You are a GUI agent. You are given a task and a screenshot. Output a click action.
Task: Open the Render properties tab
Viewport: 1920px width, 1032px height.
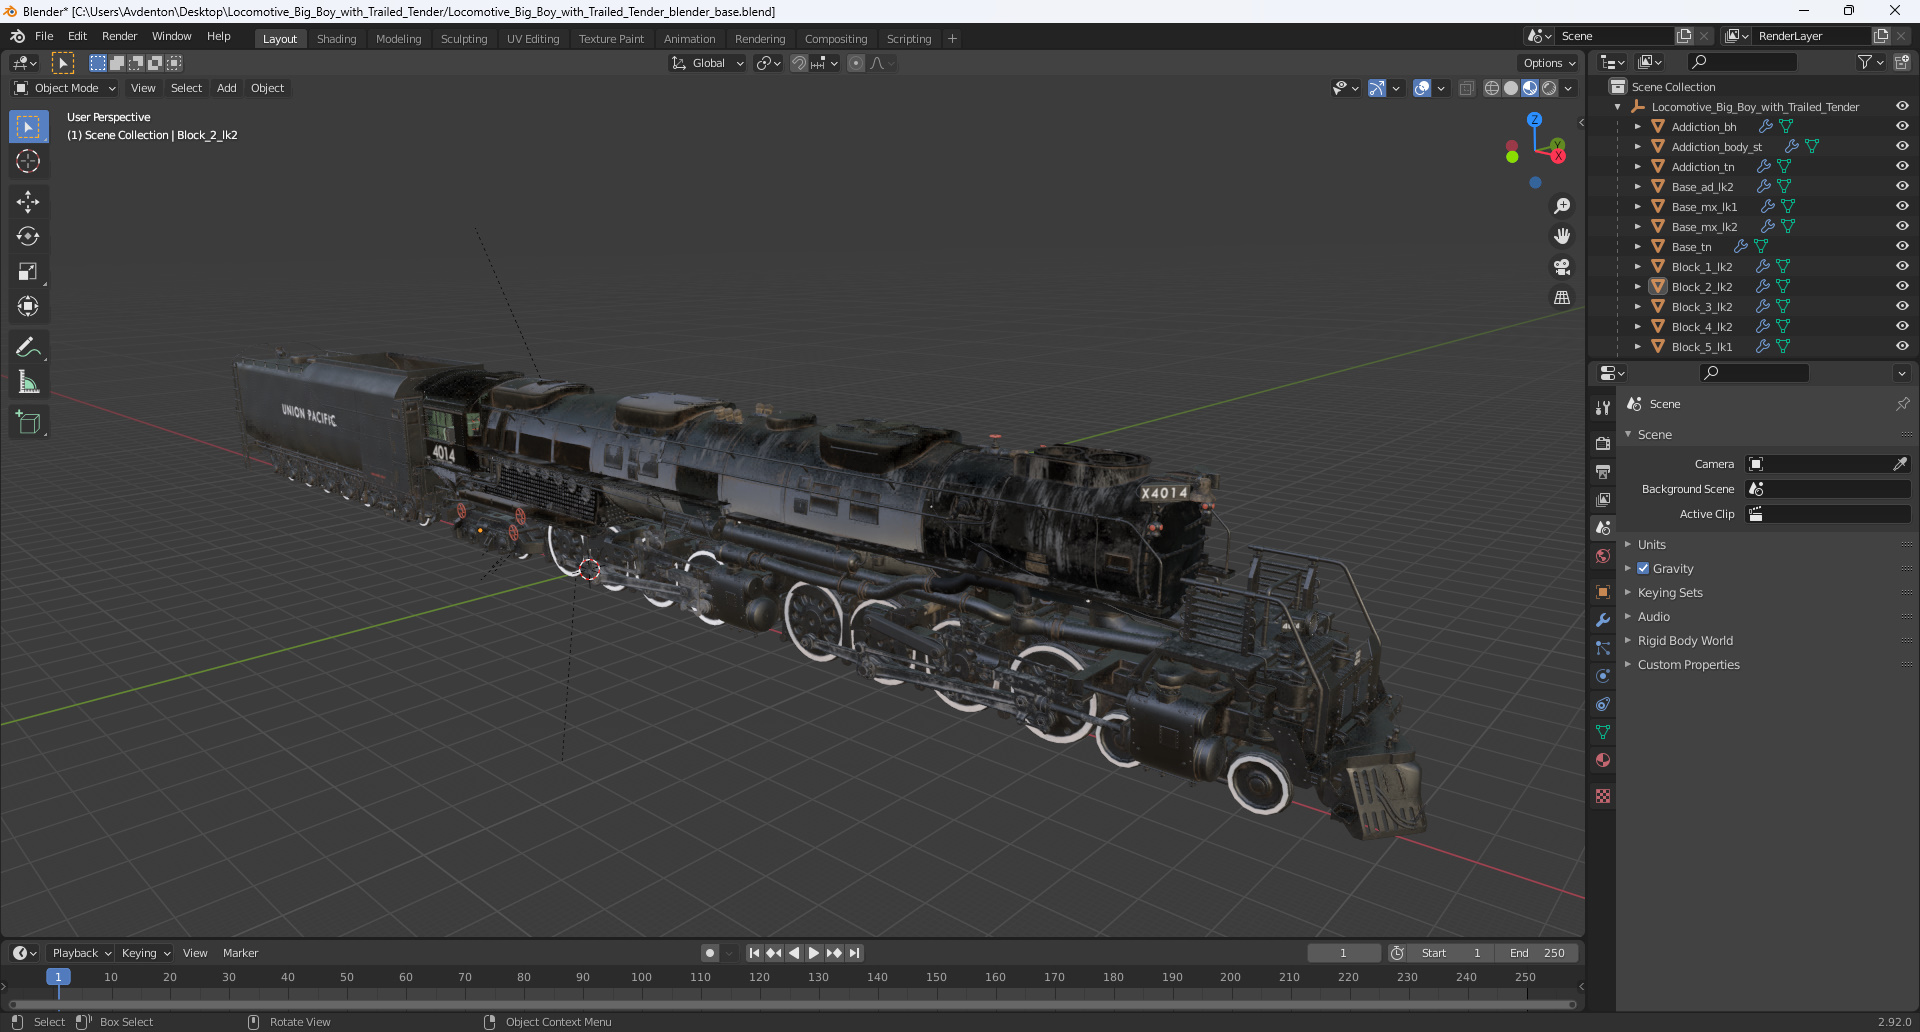(x=1603, y=443)
